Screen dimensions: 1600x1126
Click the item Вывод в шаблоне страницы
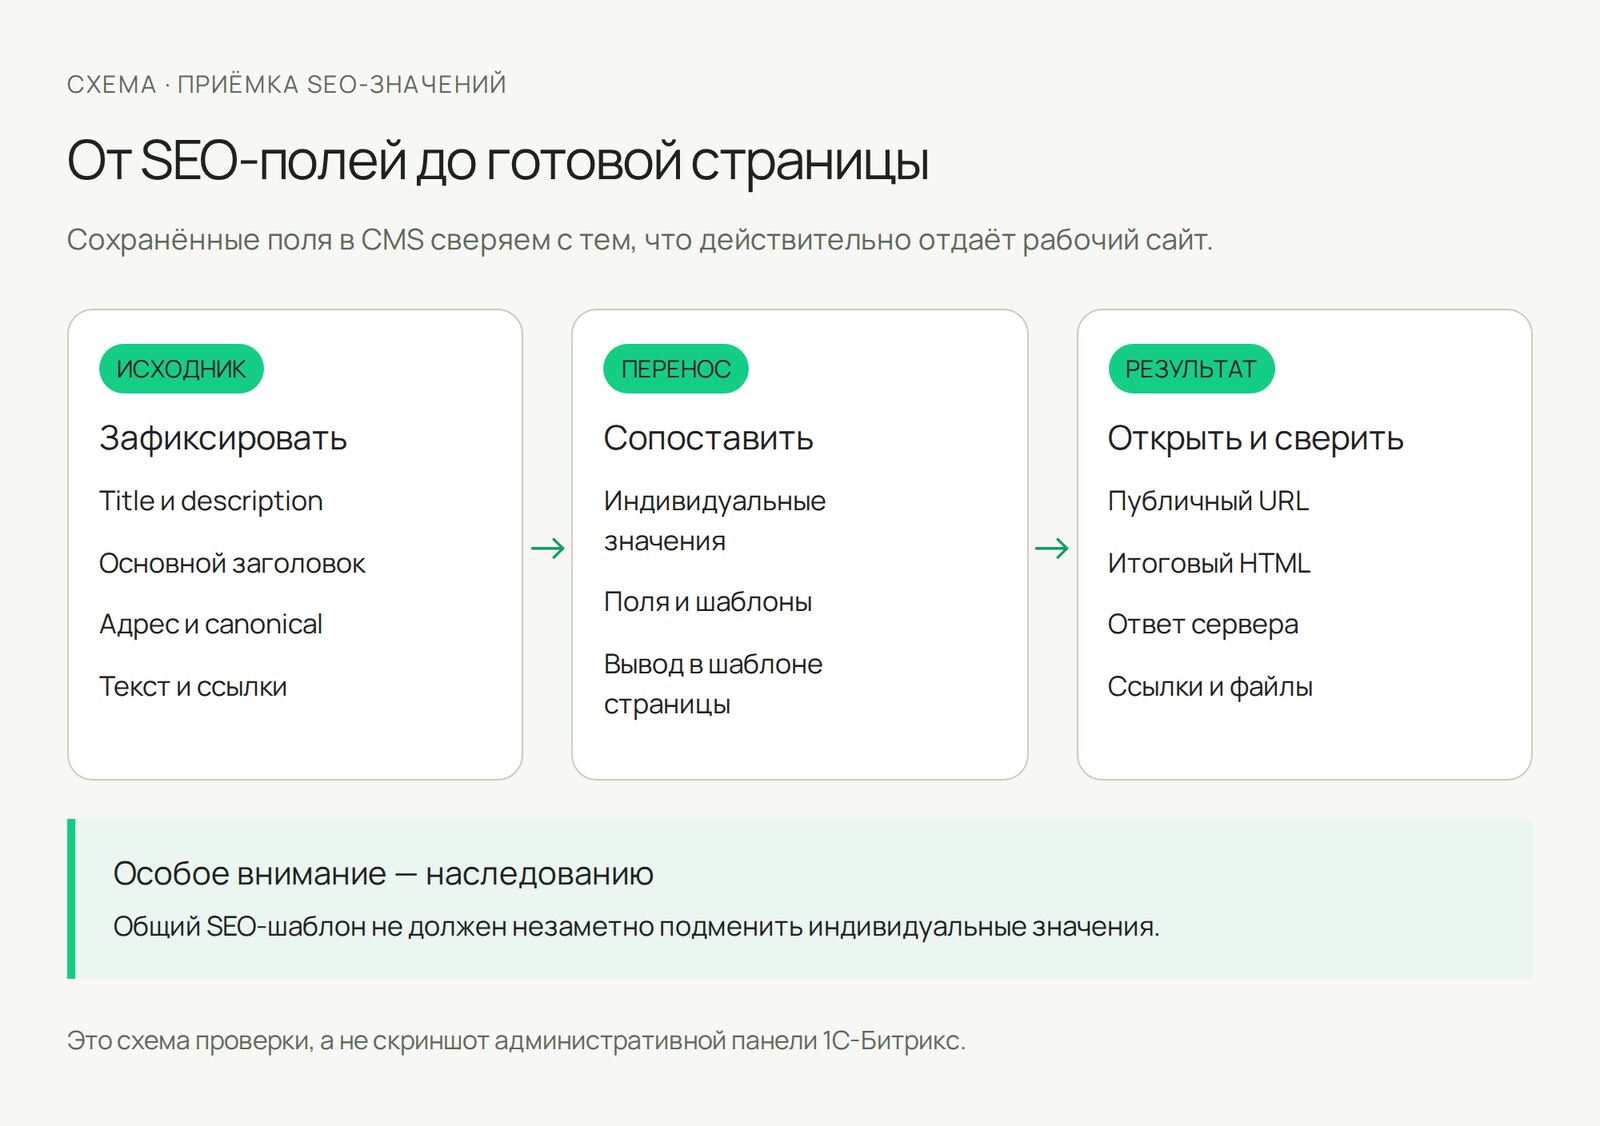(713, 684)
